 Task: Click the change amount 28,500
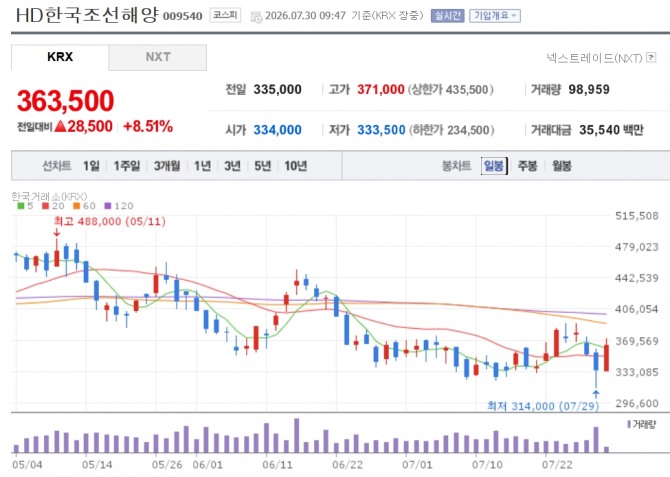(90, 127)
